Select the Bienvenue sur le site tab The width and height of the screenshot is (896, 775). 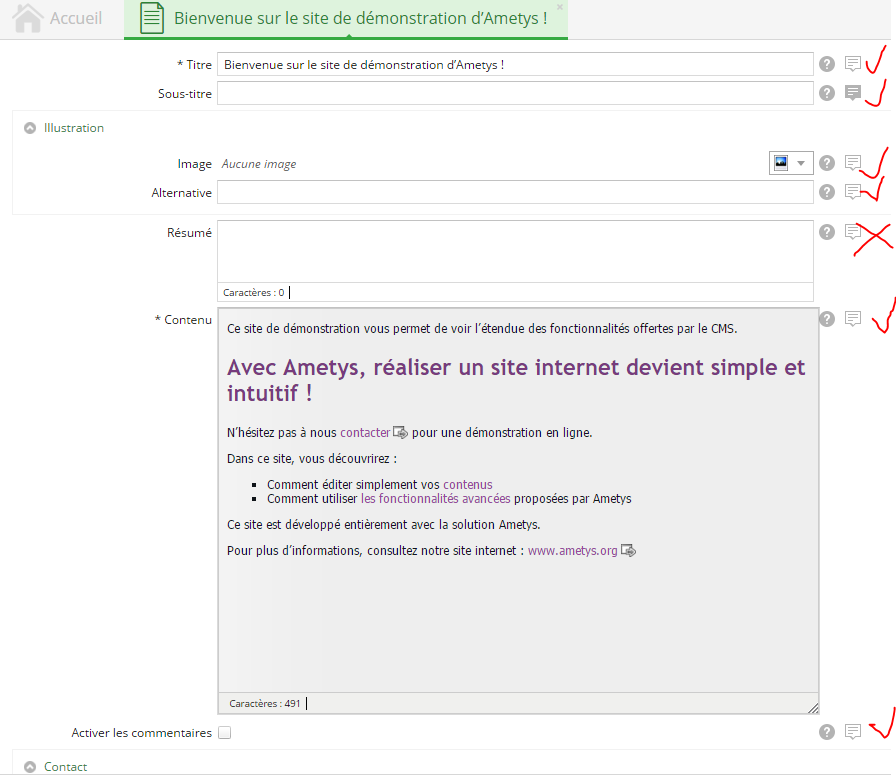pyautogui.click(x=346, y=19)
